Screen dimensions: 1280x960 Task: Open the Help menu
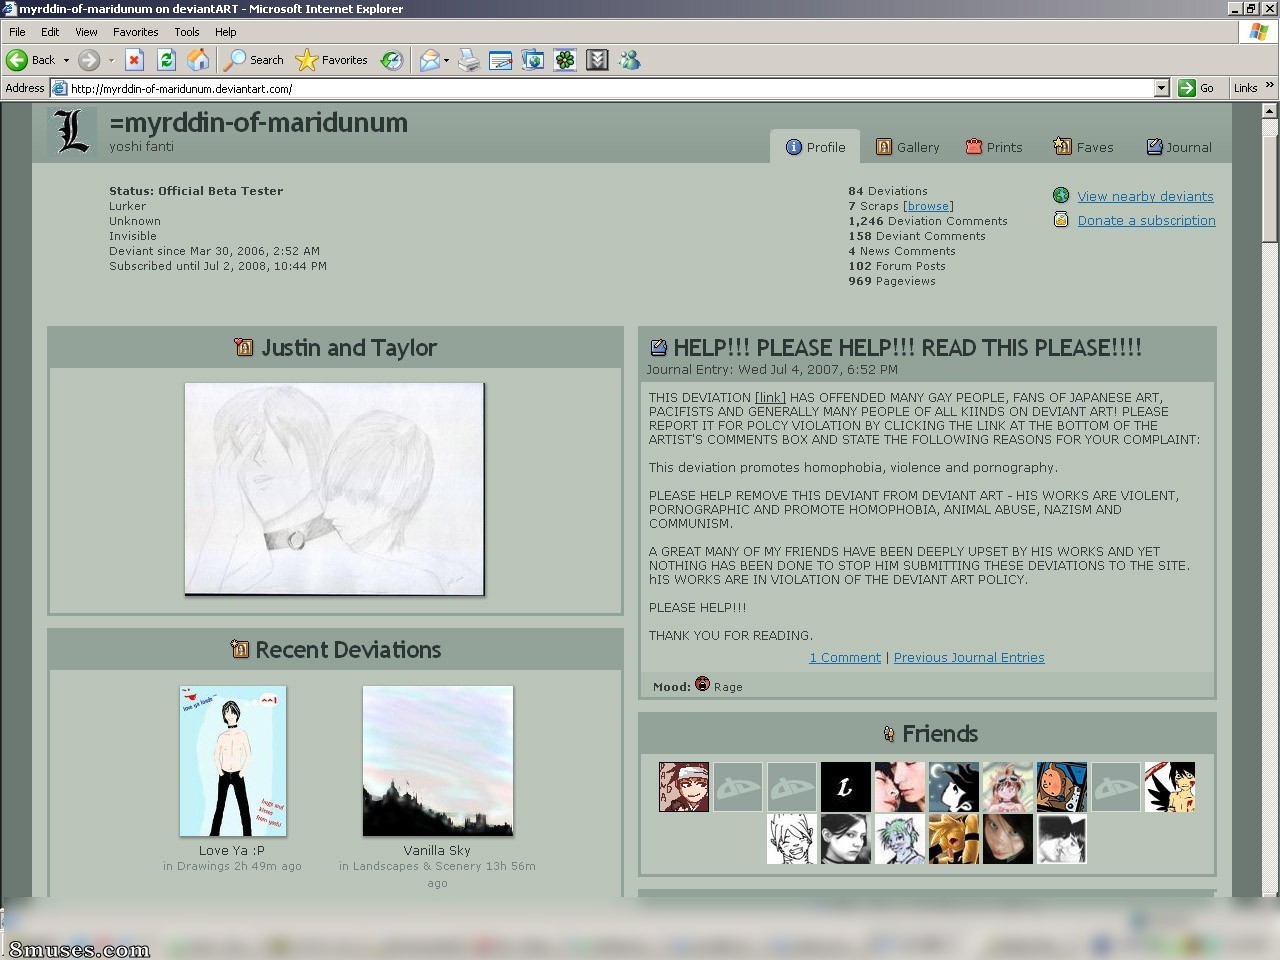click(226, 32)
